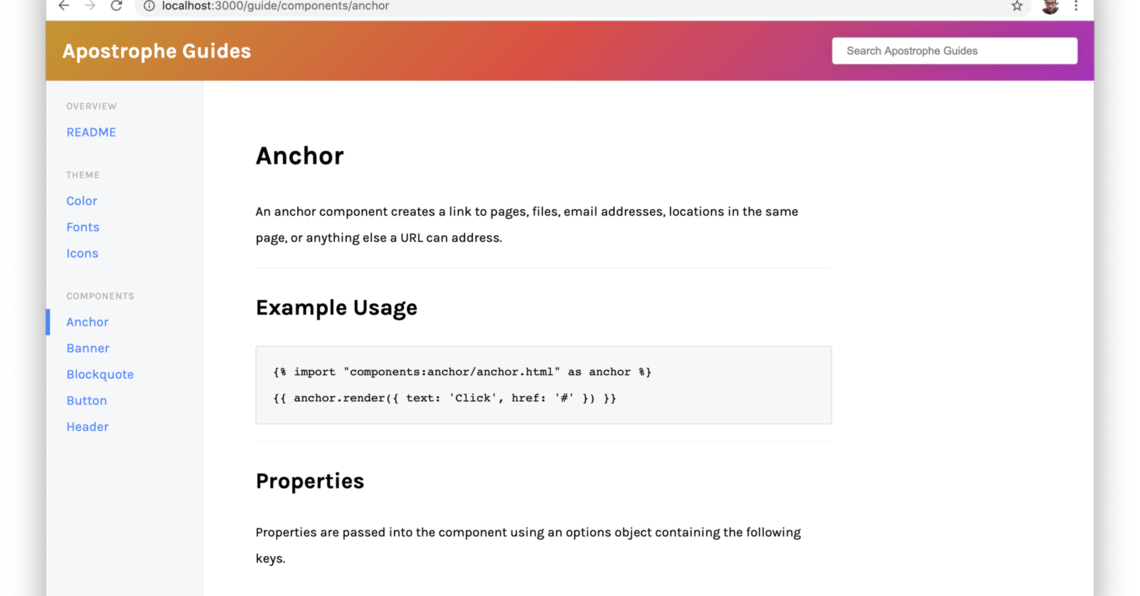Click the browser back arrow
Image resolution: width=1140 pixels, height=596 pixels.
tap(62, 6)
